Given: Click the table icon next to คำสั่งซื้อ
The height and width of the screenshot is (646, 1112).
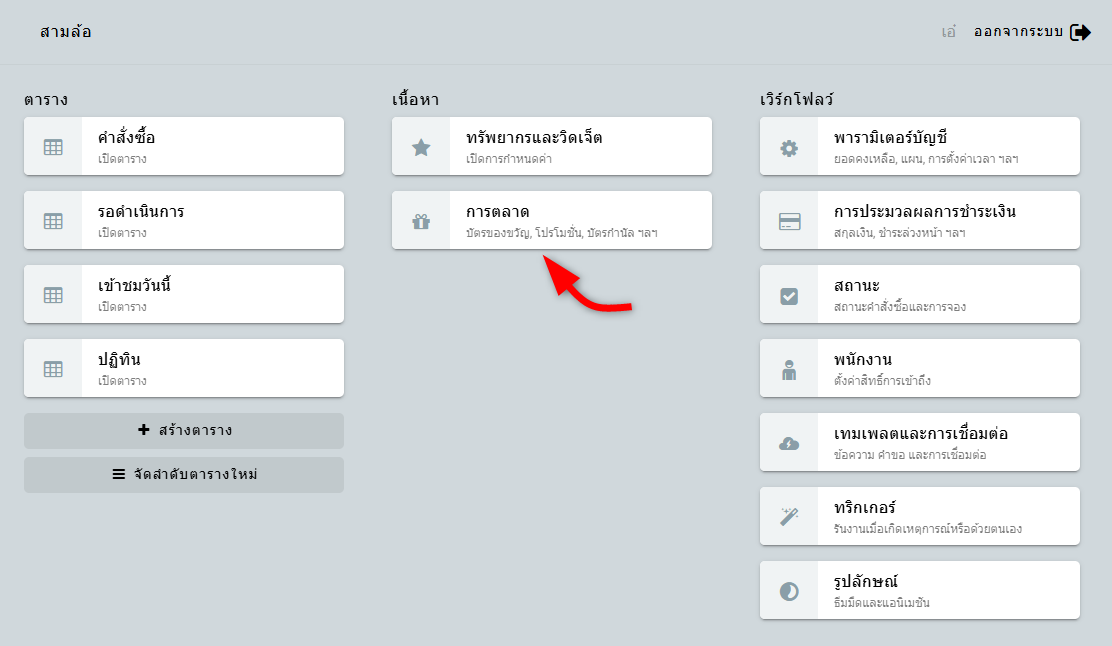Looking at the screenshot, I should [x=53, y=147].
